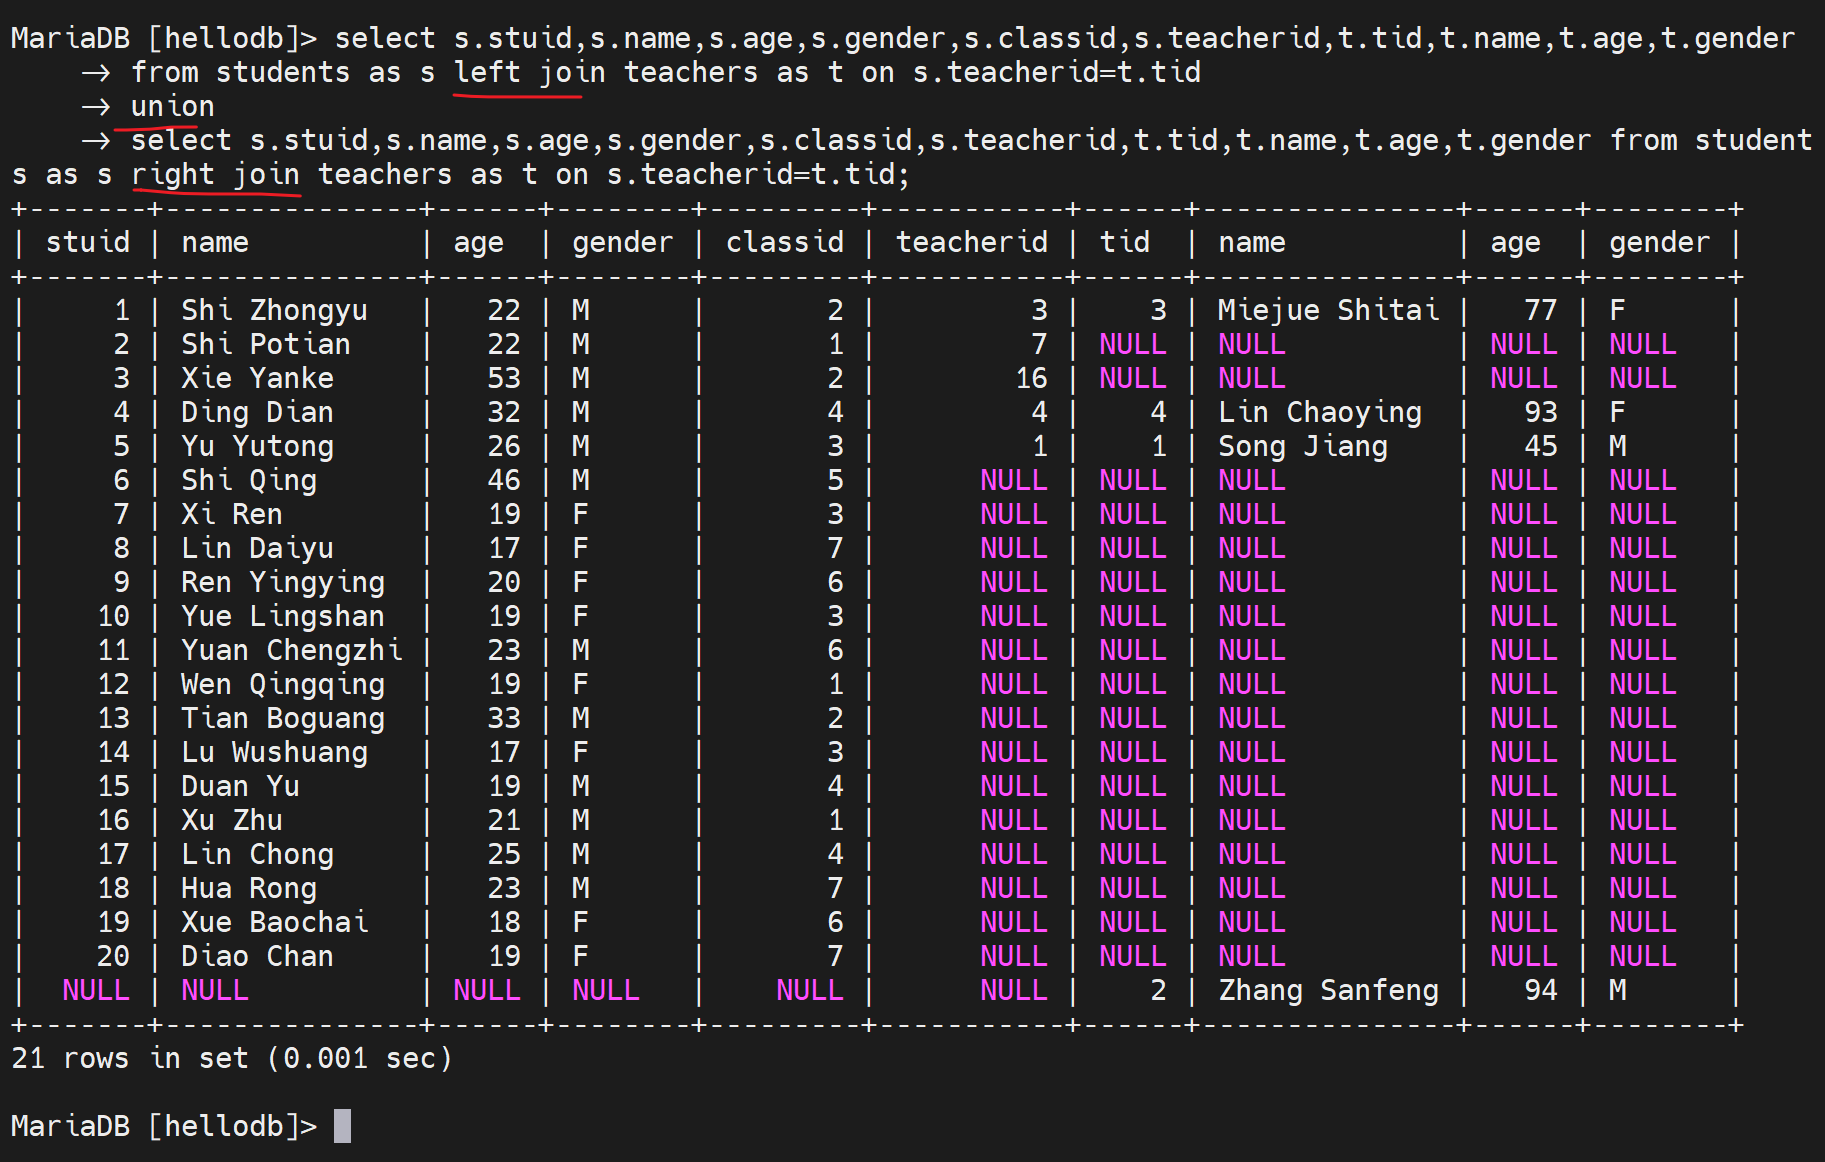Click the underlined 'left join' text
This screenshot has width=1825, height=1162.
coord(529,73)
